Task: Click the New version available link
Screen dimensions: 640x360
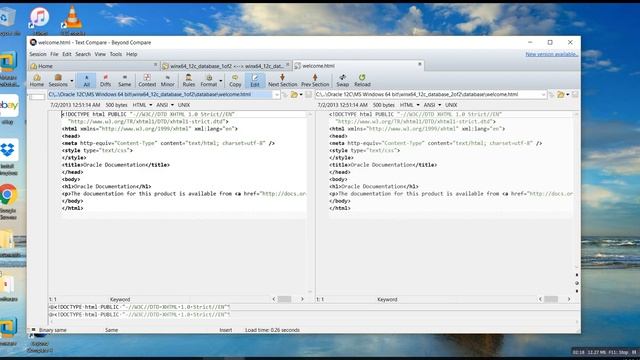Action: tap(551, 54)
